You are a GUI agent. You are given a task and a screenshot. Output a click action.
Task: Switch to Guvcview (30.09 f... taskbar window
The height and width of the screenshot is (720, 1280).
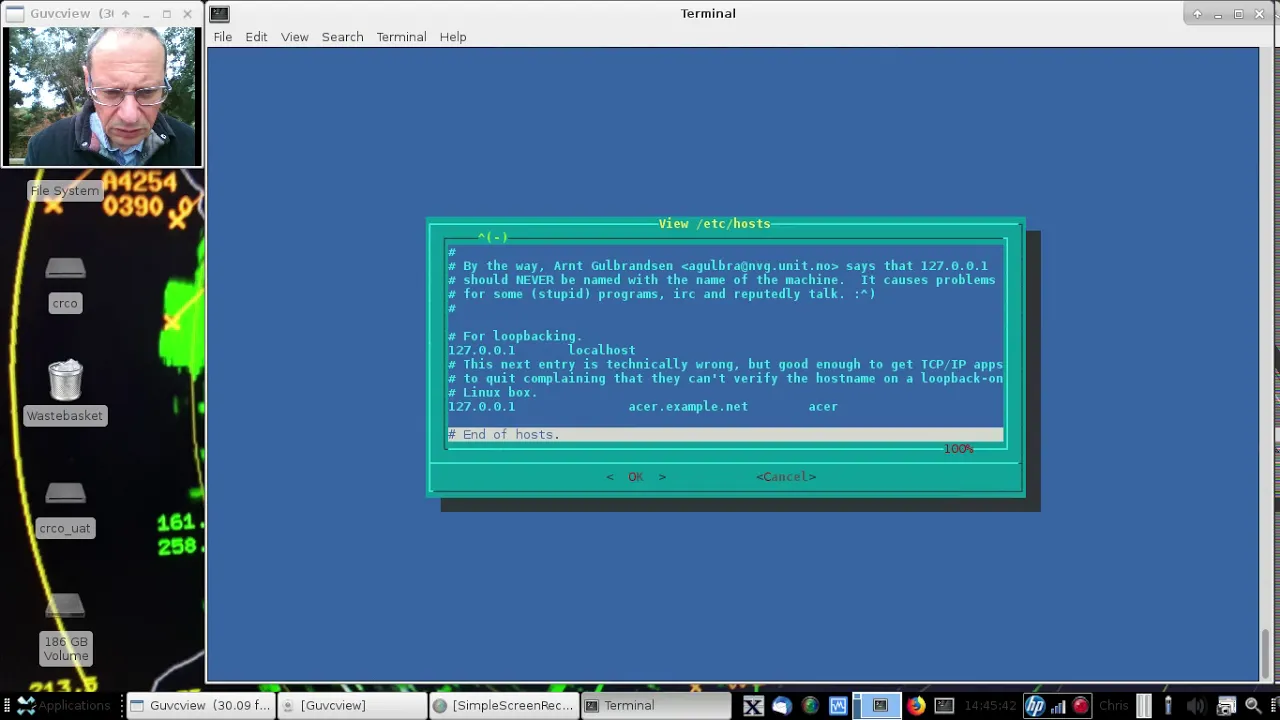(200, 706)
